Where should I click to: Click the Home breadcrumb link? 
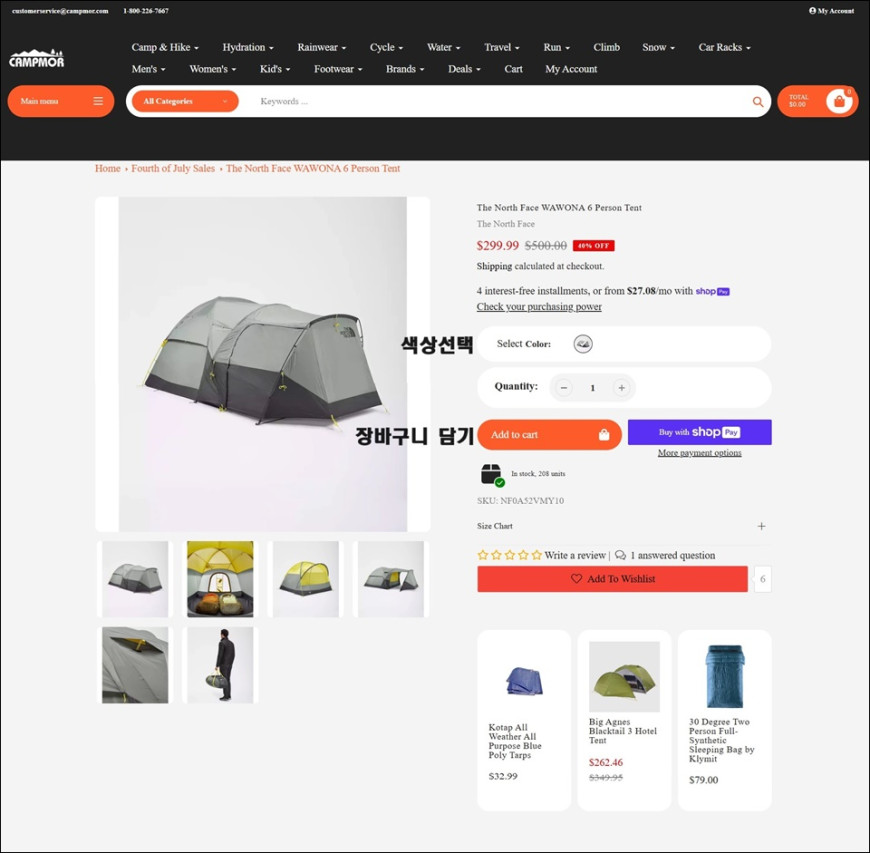pos(108,168)
